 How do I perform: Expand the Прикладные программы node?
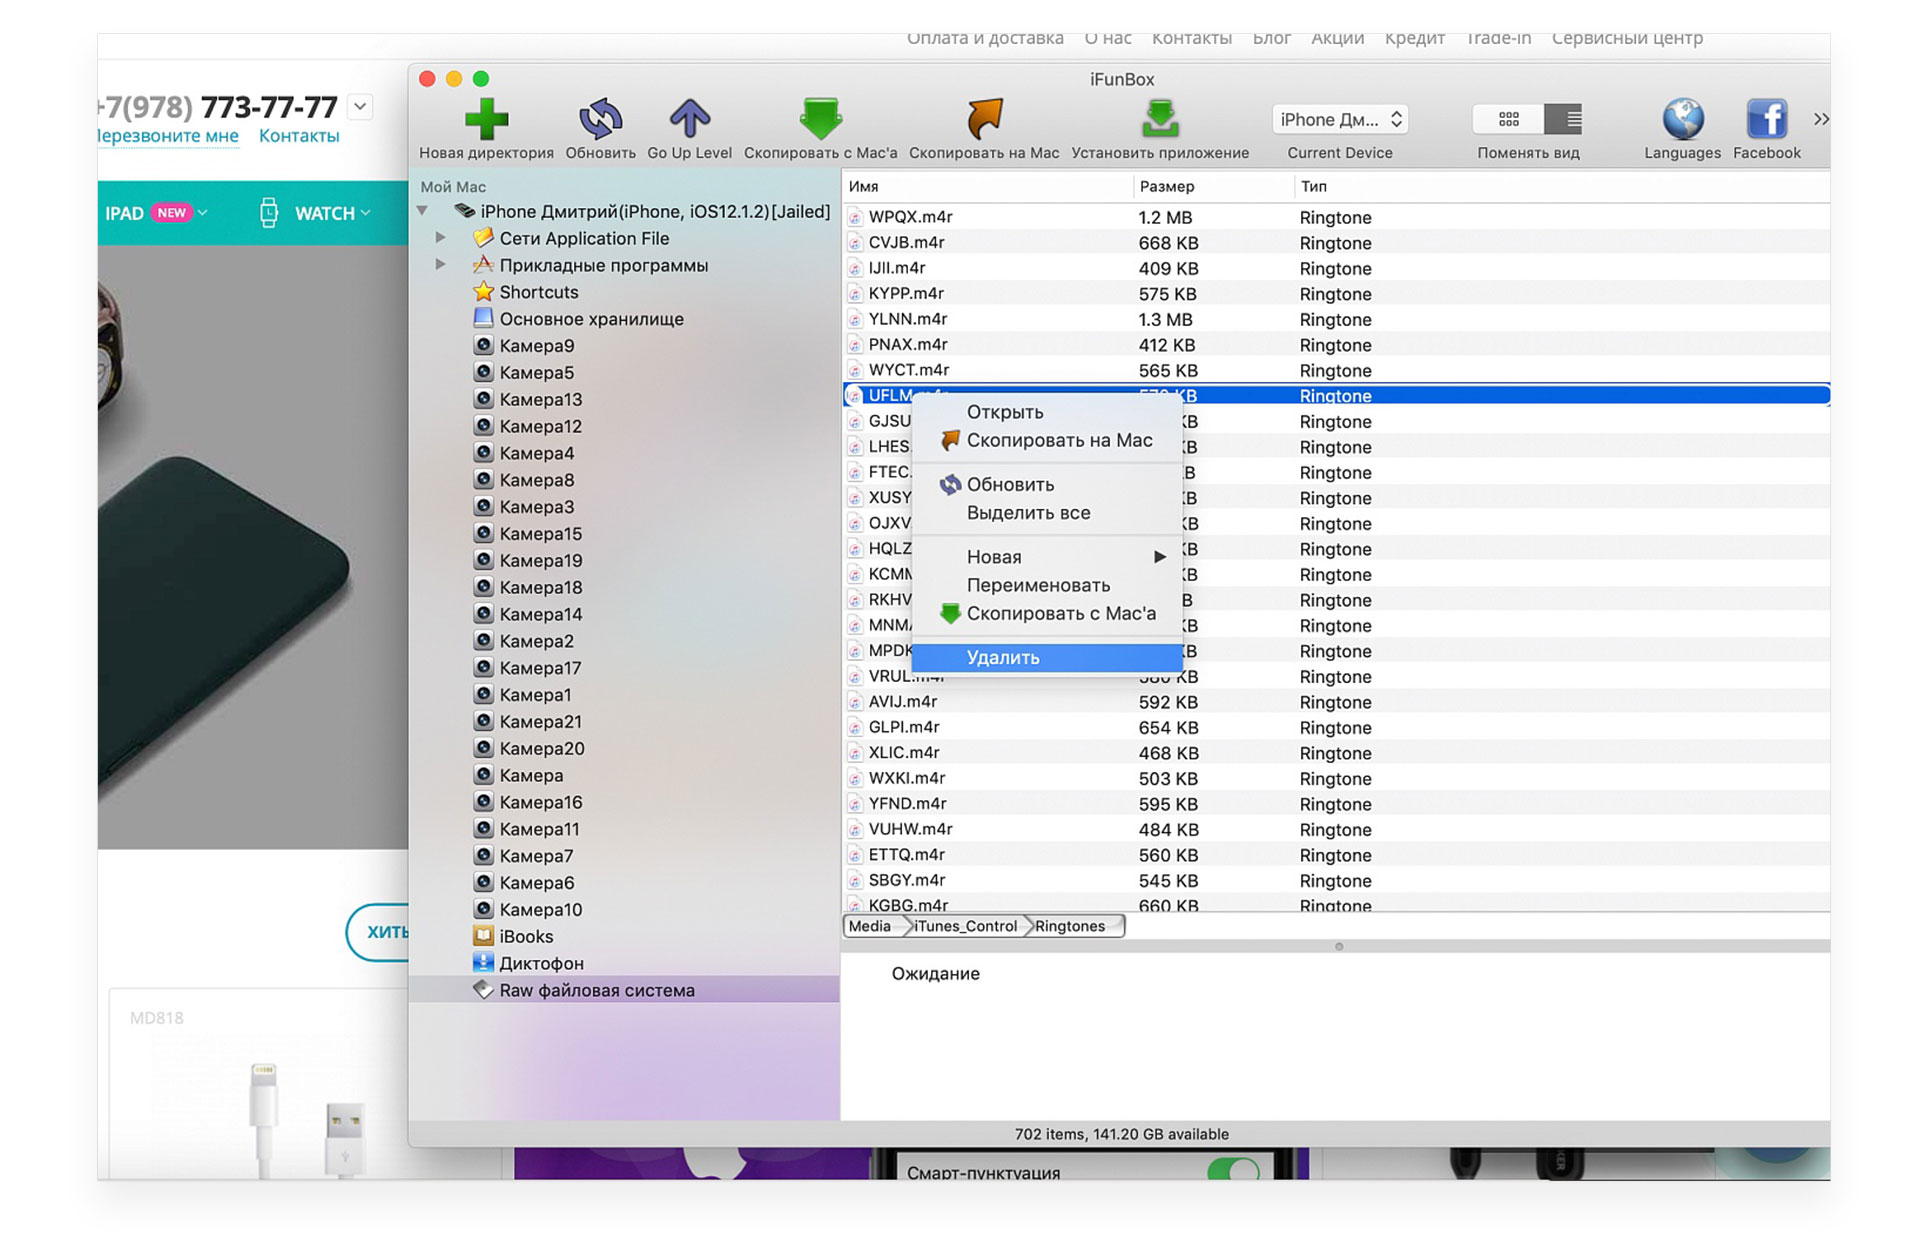(x=440, y=265)
